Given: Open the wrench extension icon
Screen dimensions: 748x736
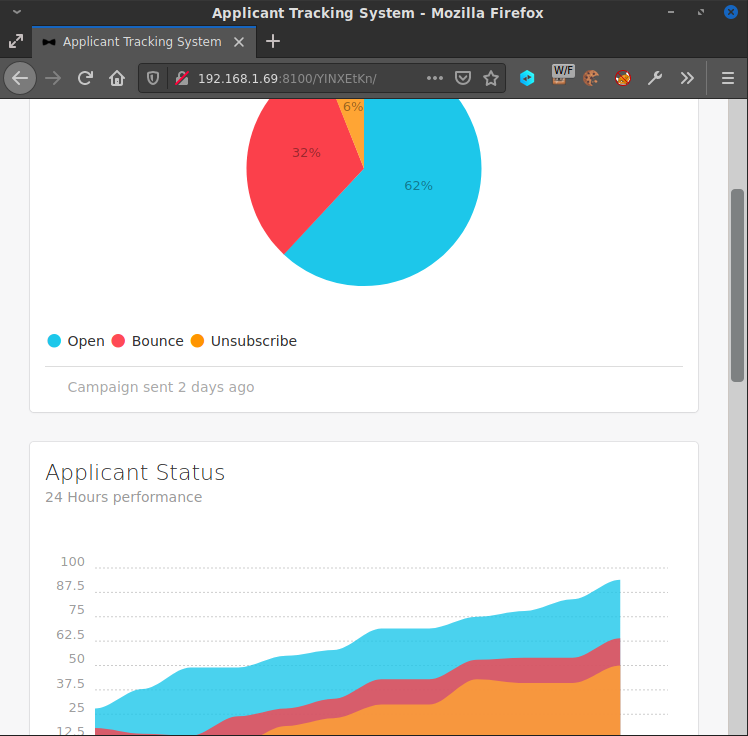Looking at the screenshot, I should [x=655, y=78].
